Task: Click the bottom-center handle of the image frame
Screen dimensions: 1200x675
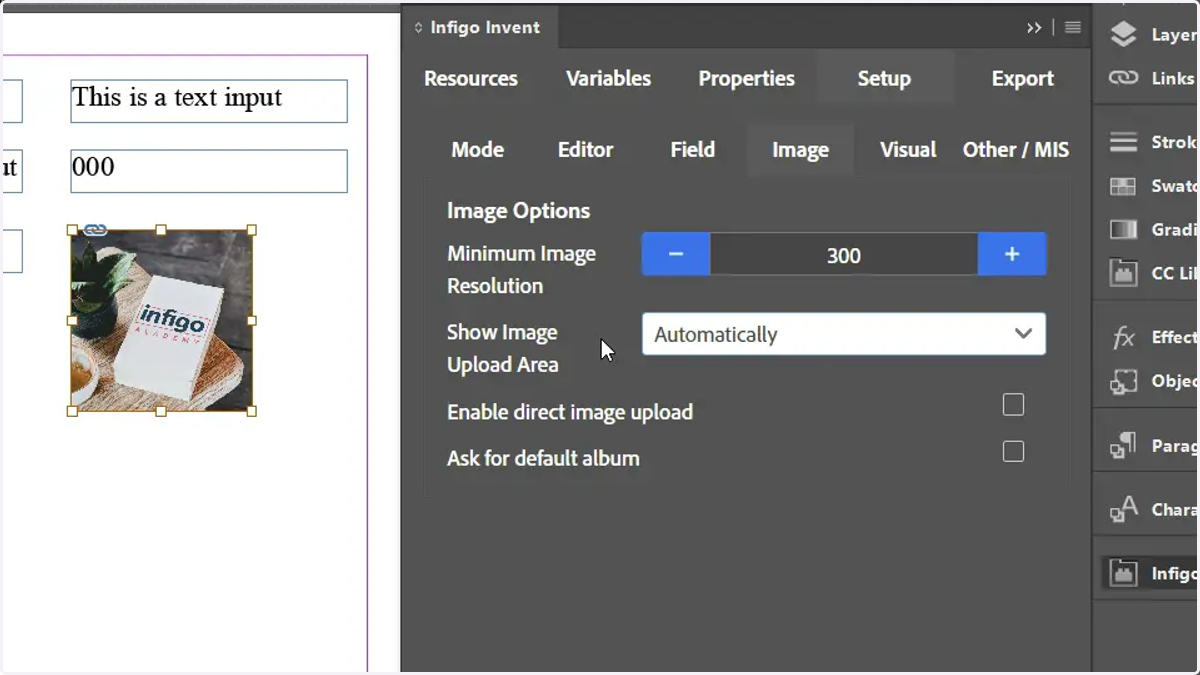Action: (x=162, y=411)
